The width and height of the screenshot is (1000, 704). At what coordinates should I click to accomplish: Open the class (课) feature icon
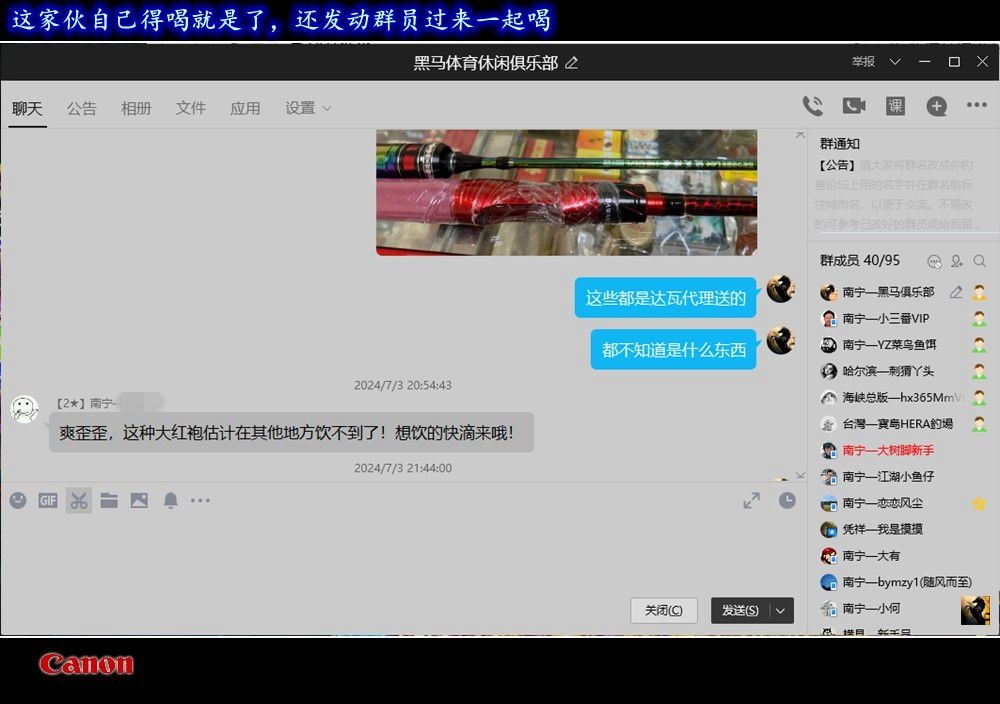(895, 106)
